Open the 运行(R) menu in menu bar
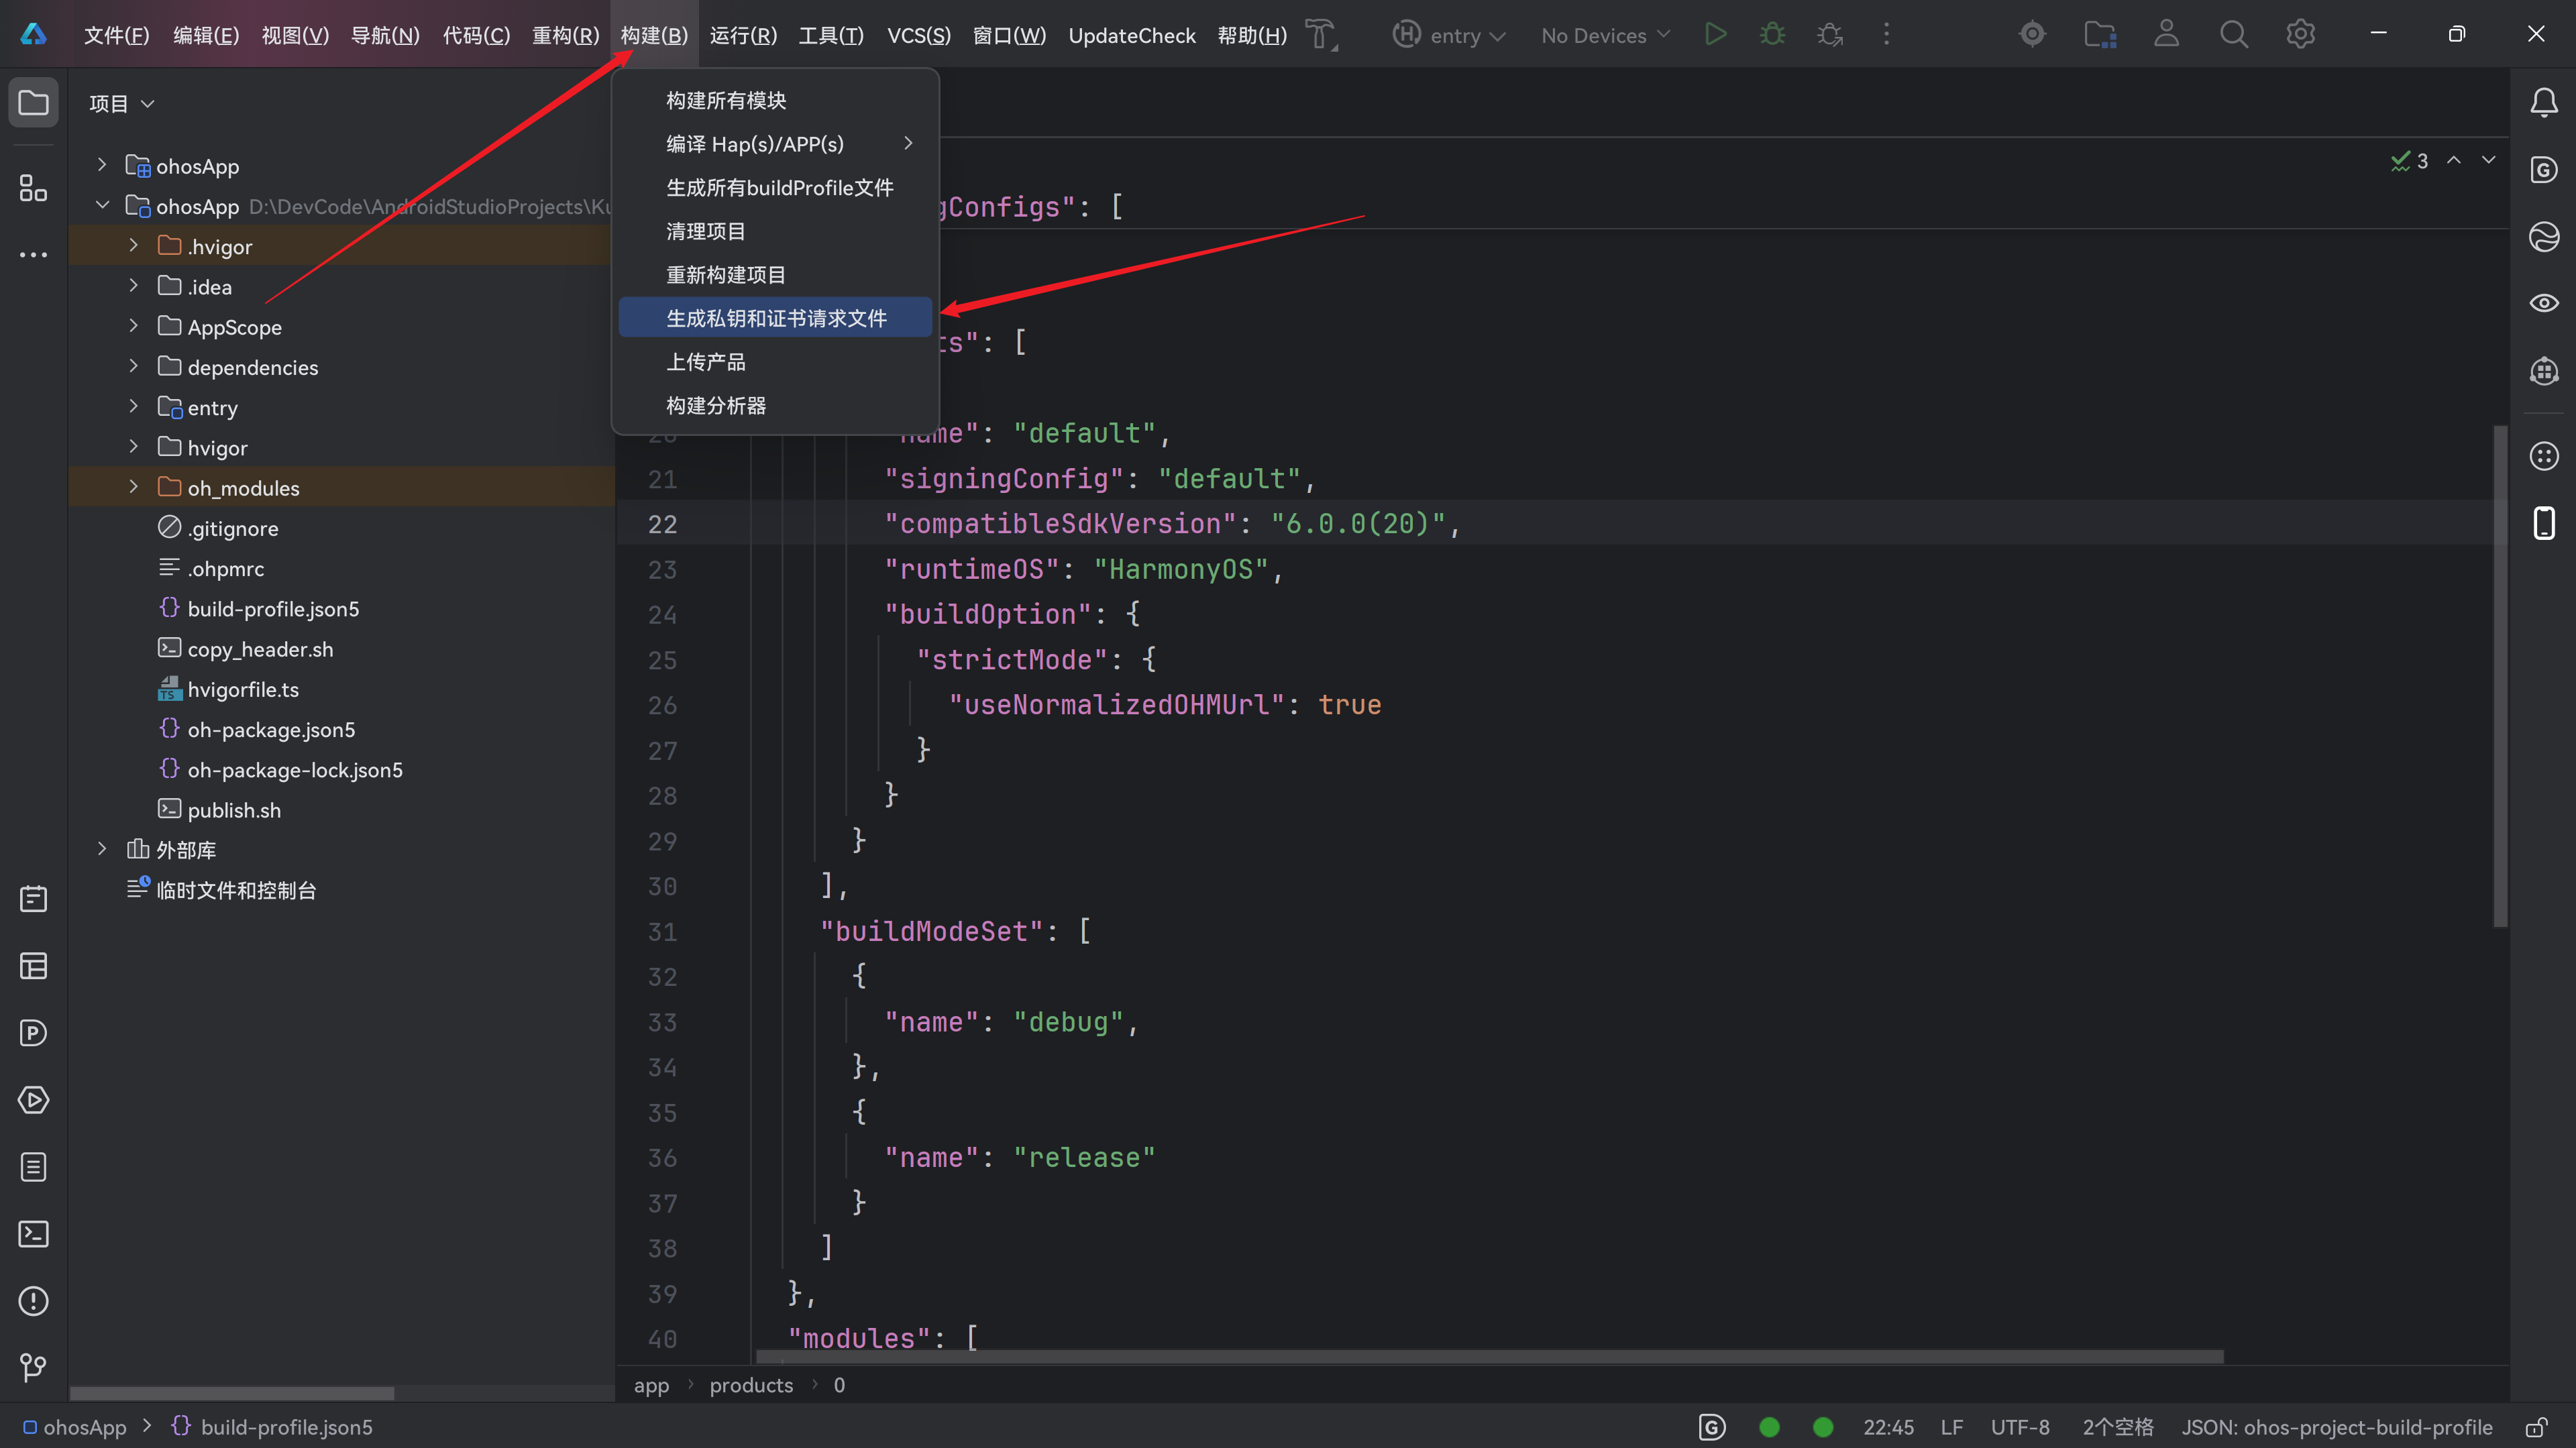The width and height of the screenshot is (2576, 1448). 743,35
